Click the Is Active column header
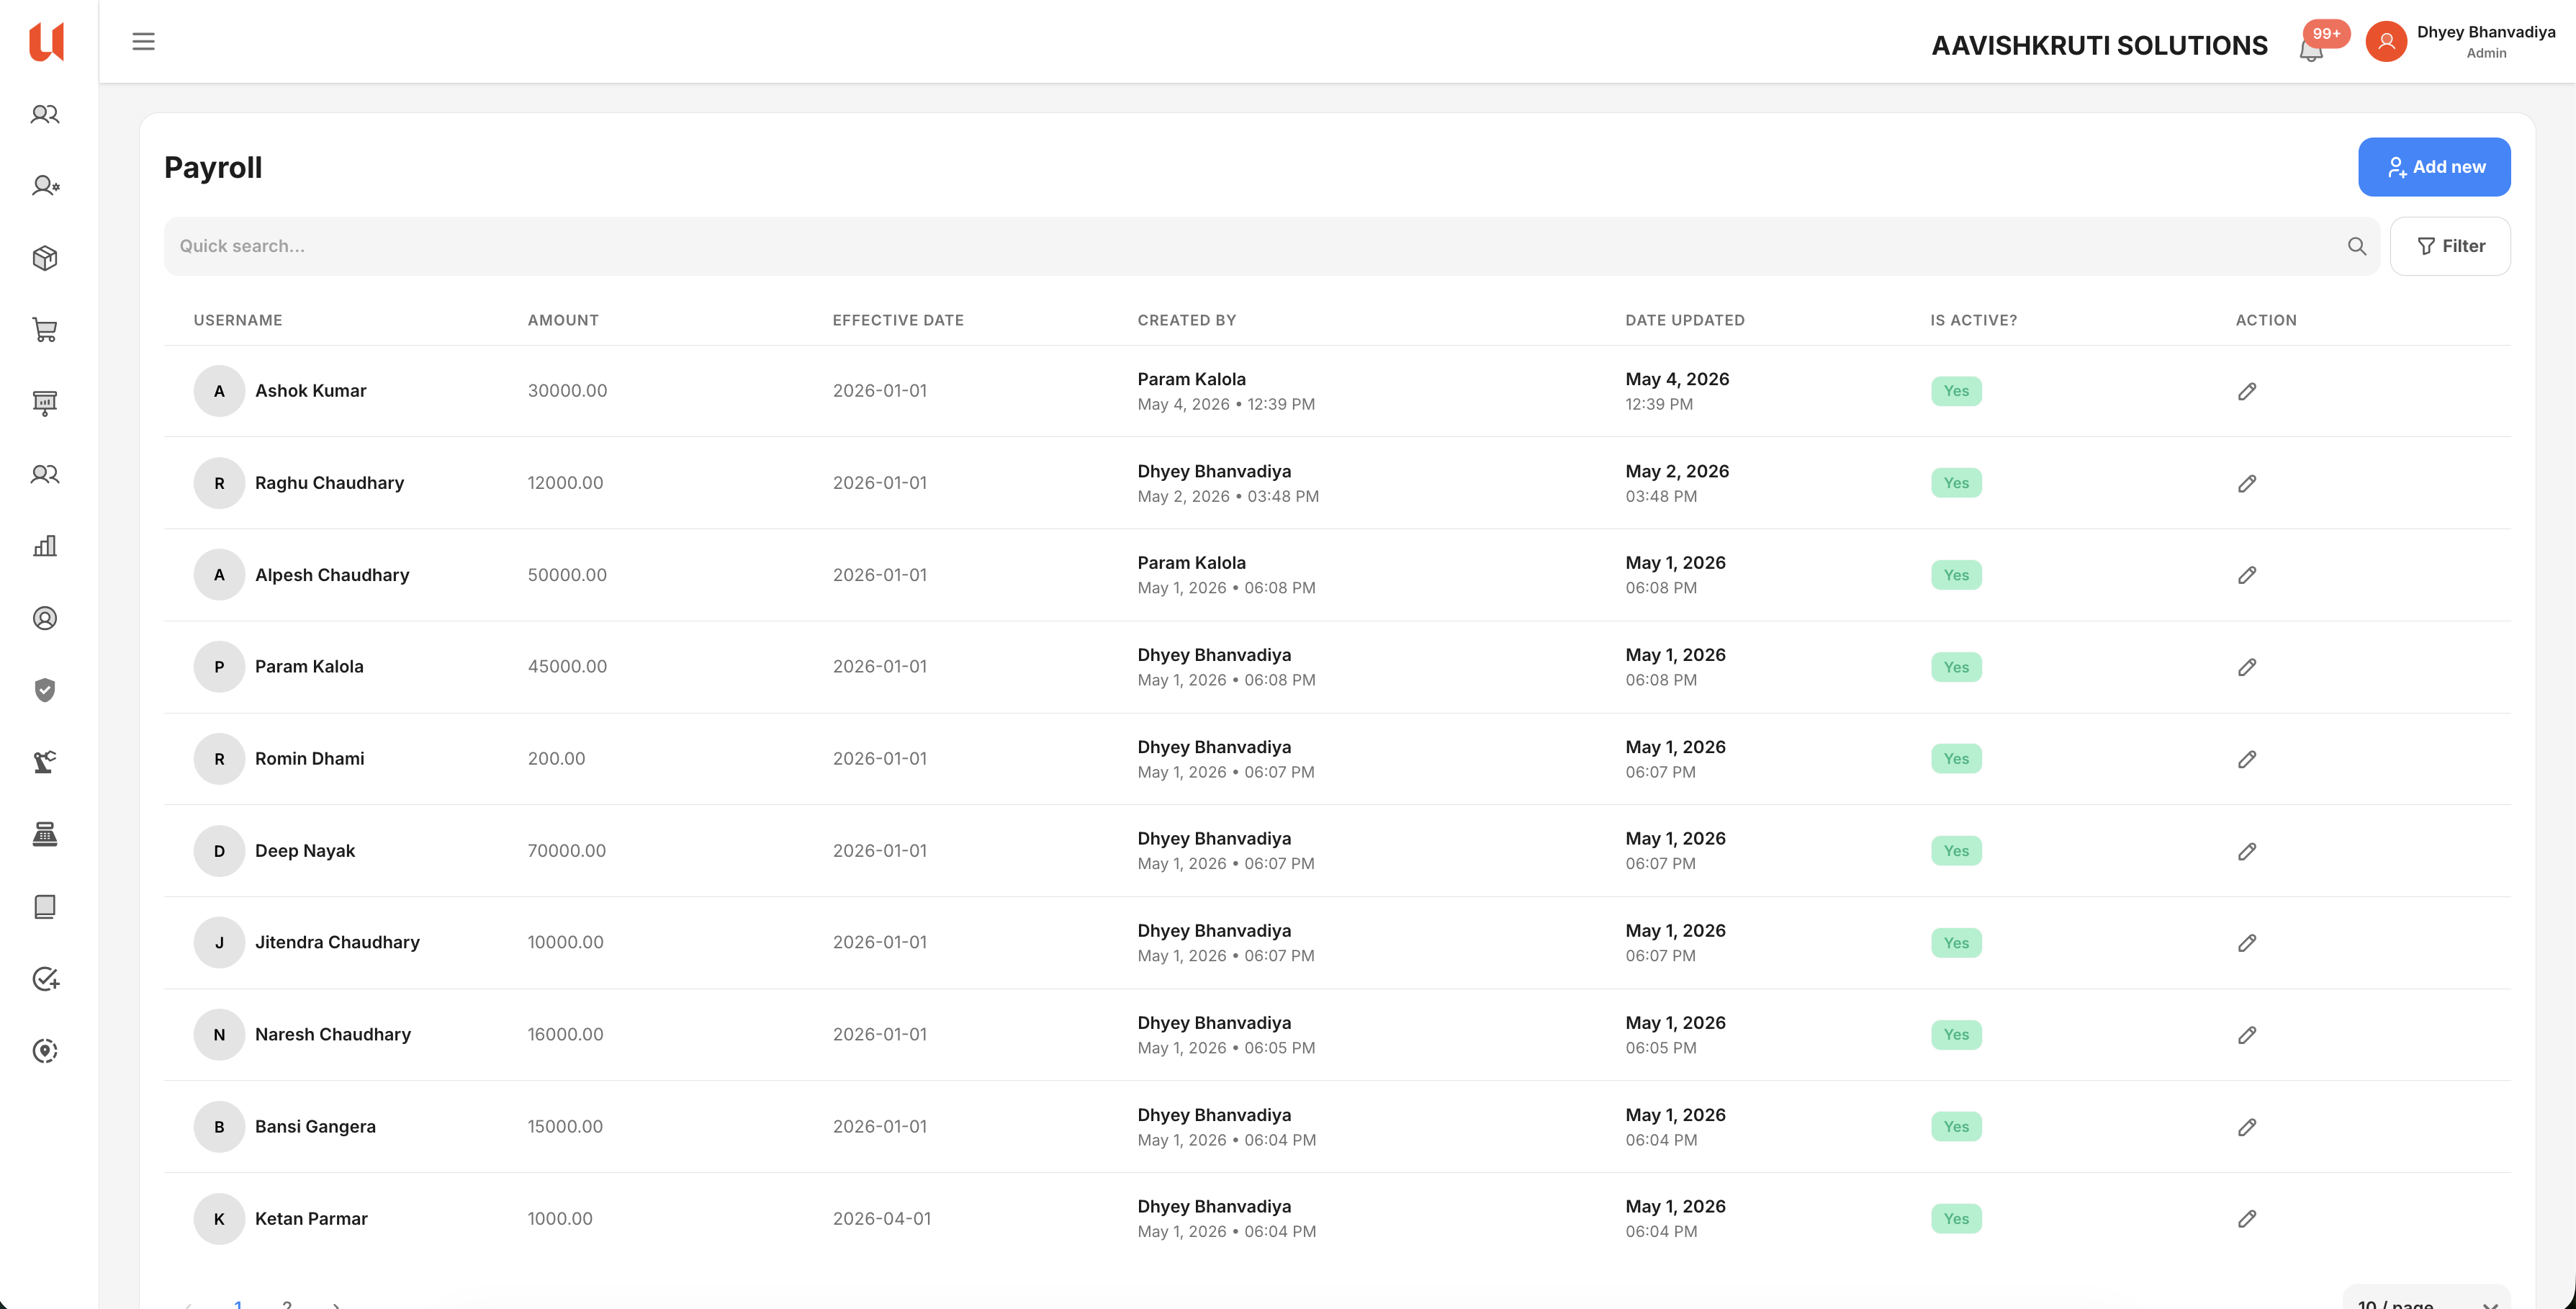This screenshot has height=1309, width=2576. coord(1973,320)
